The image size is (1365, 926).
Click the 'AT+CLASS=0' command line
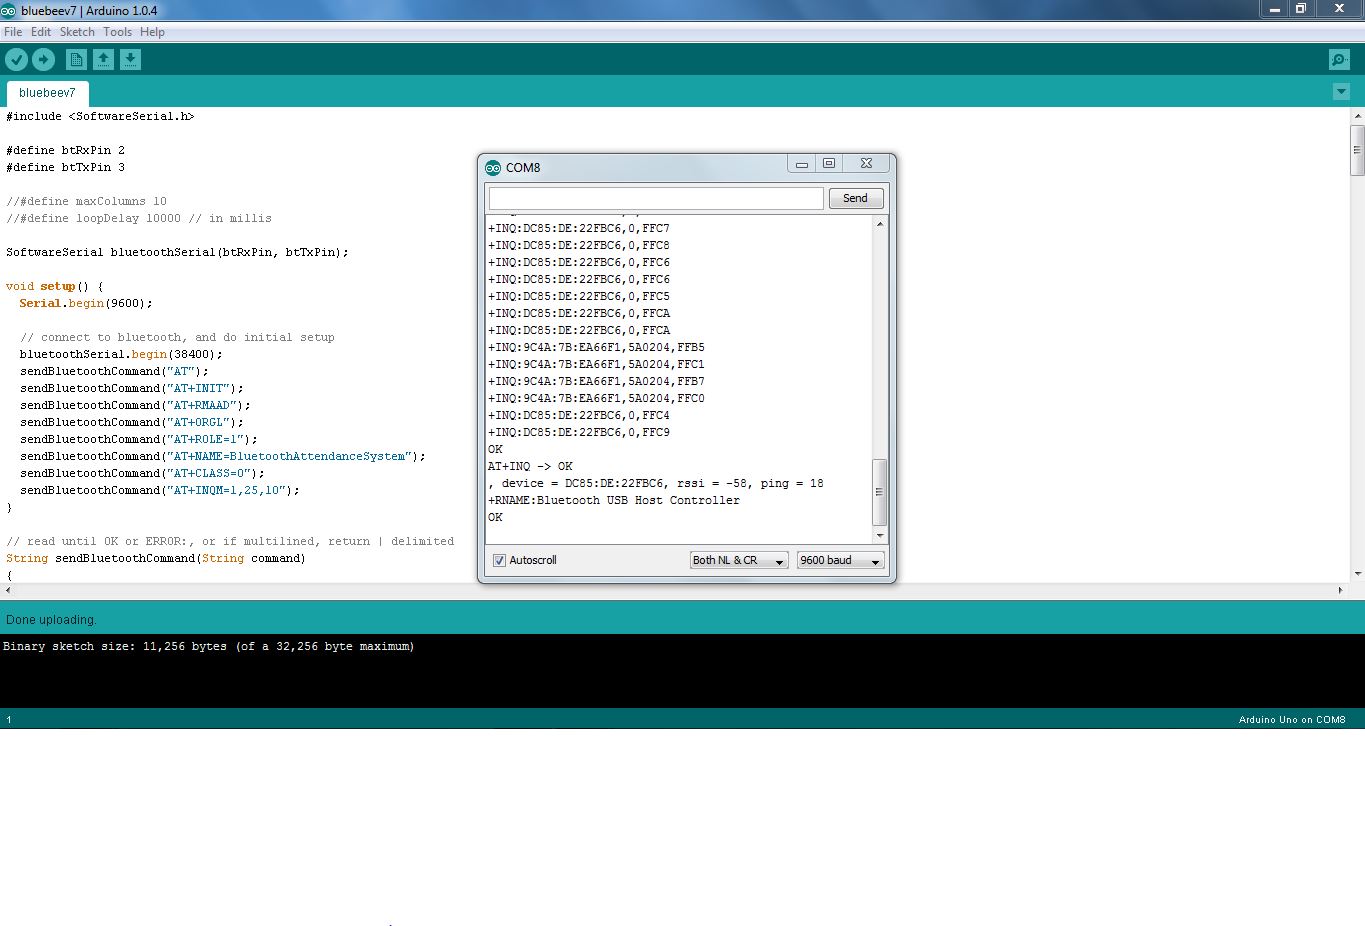click(142, 473)
